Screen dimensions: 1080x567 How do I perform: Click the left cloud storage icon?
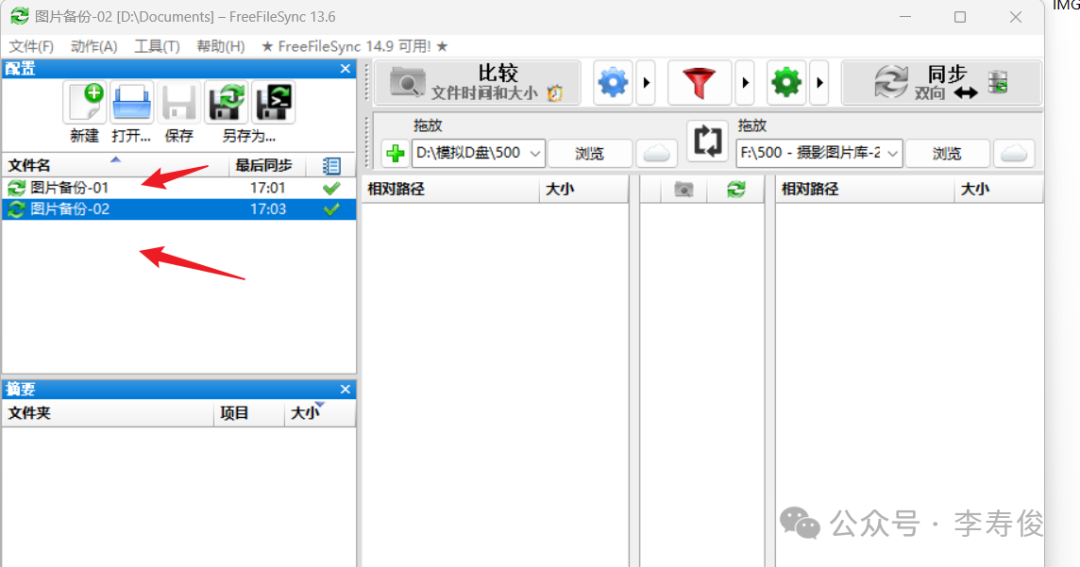coord(656,154)
